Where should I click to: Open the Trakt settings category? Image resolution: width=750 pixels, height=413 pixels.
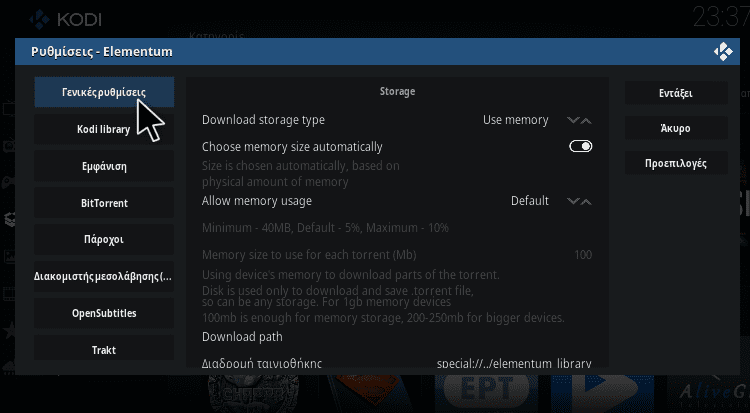(x=104, y=350)
